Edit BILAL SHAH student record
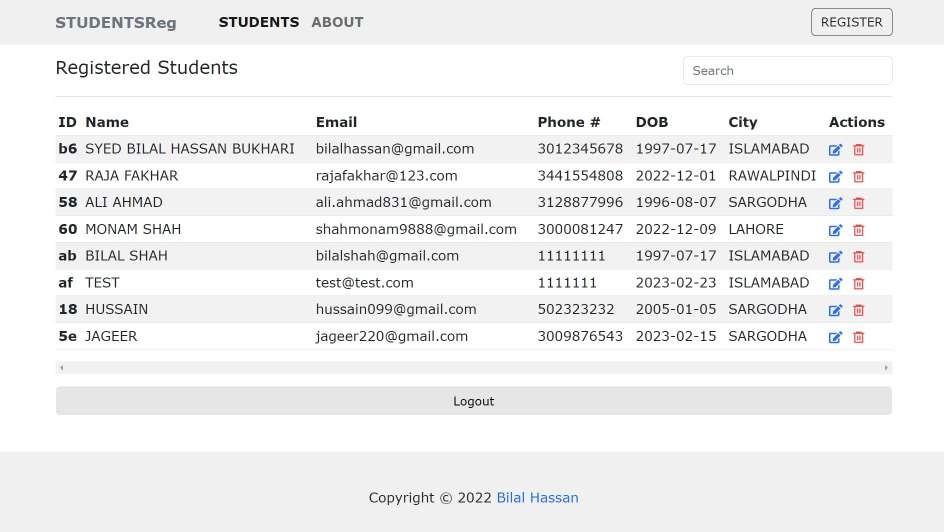The height and width of the screenshot is (532, 944). pos(835,257)
